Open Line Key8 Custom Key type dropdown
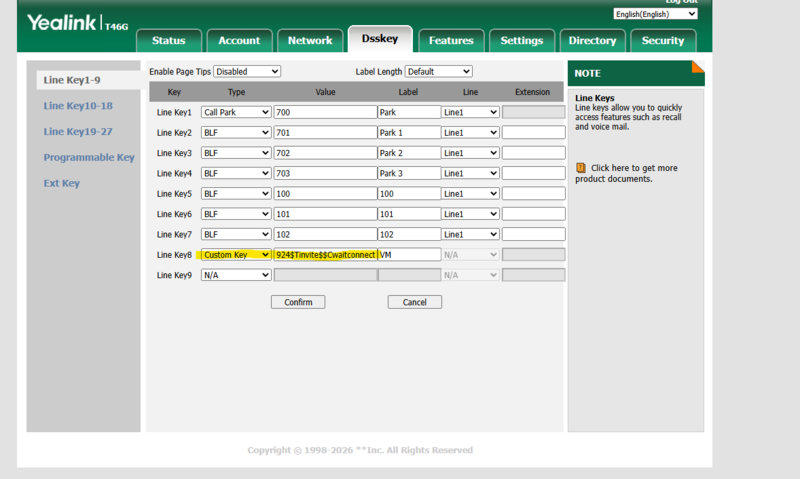 [x=236, y=255]
